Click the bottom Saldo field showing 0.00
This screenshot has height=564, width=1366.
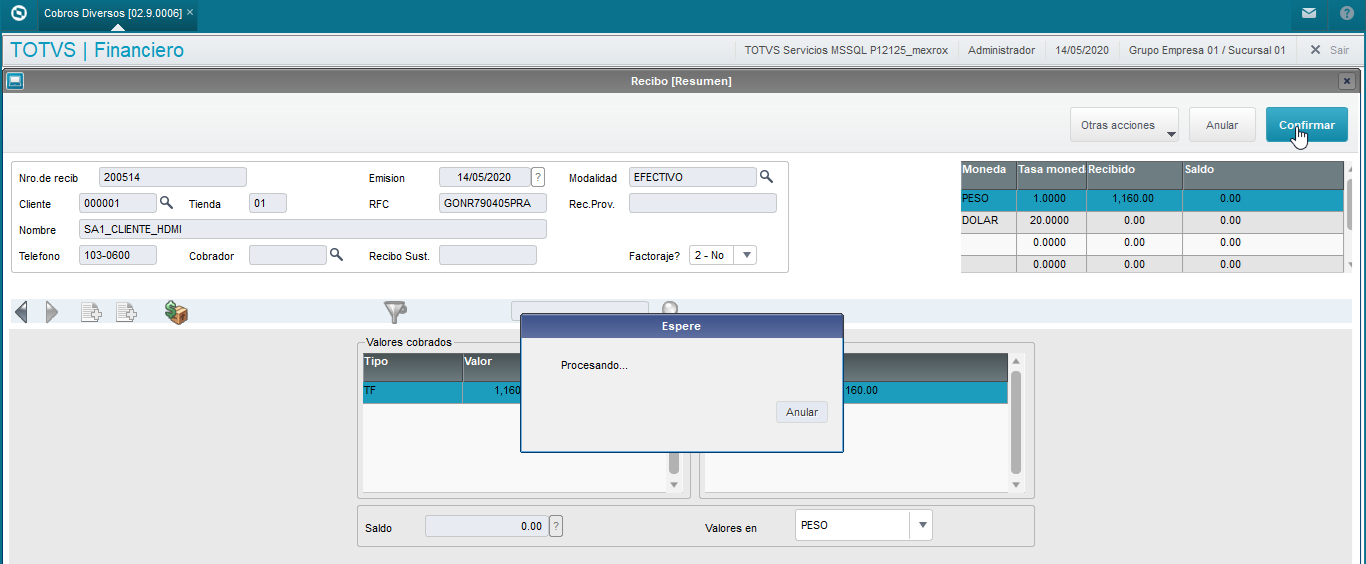coord(486,526)
